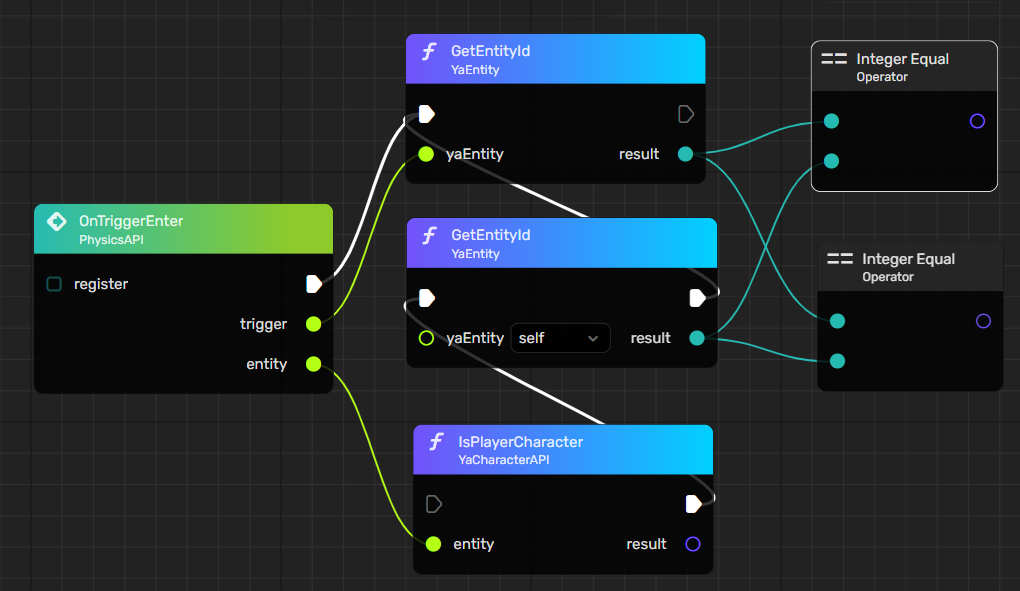Toggle the register checkbox on OnTriggerEnter
Image resolution: width=1020 pixels, height=591 pixels.
click(54, 284)
